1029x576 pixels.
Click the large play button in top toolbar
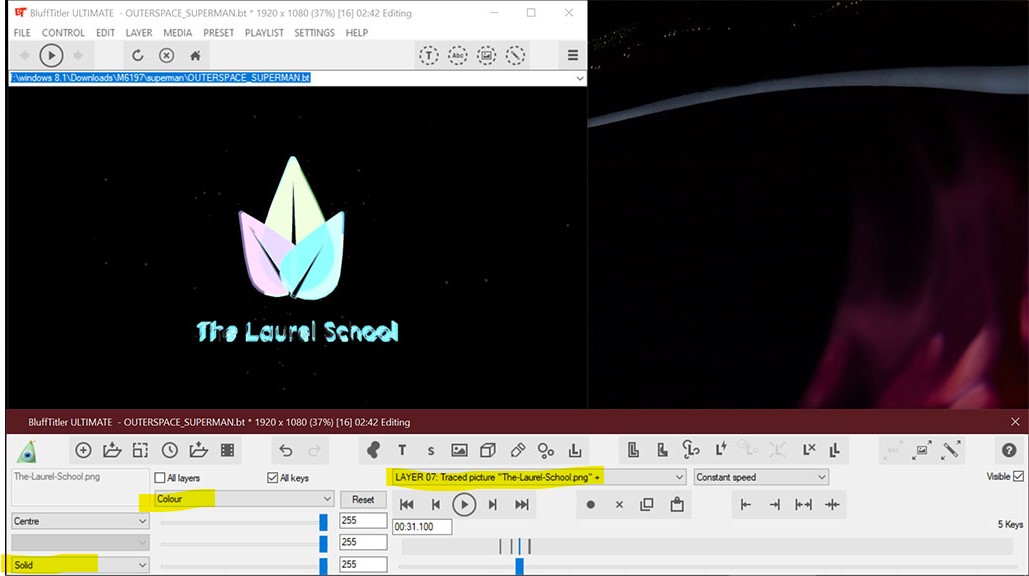tap(51, 56)
